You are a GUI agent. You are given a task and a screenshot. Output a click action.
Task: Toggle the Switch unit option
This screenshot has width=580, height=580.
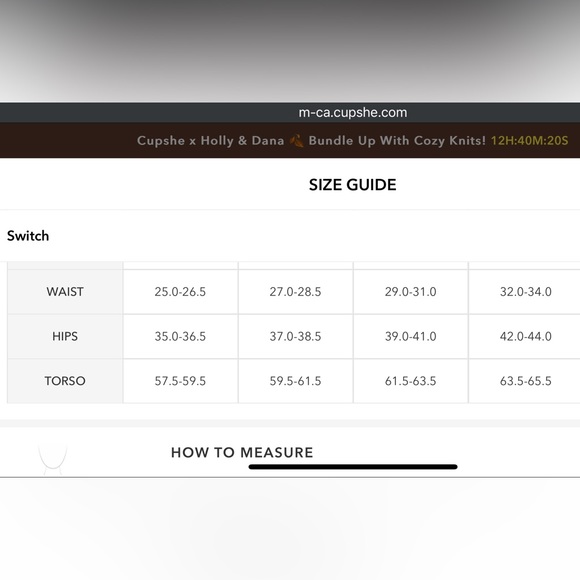tap(28, 236)
